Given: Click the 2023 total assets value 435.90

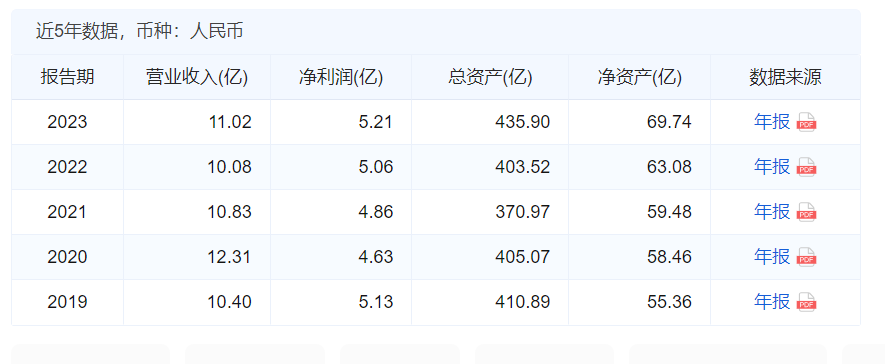Looking at the screenshot, I should click(523, 122).
